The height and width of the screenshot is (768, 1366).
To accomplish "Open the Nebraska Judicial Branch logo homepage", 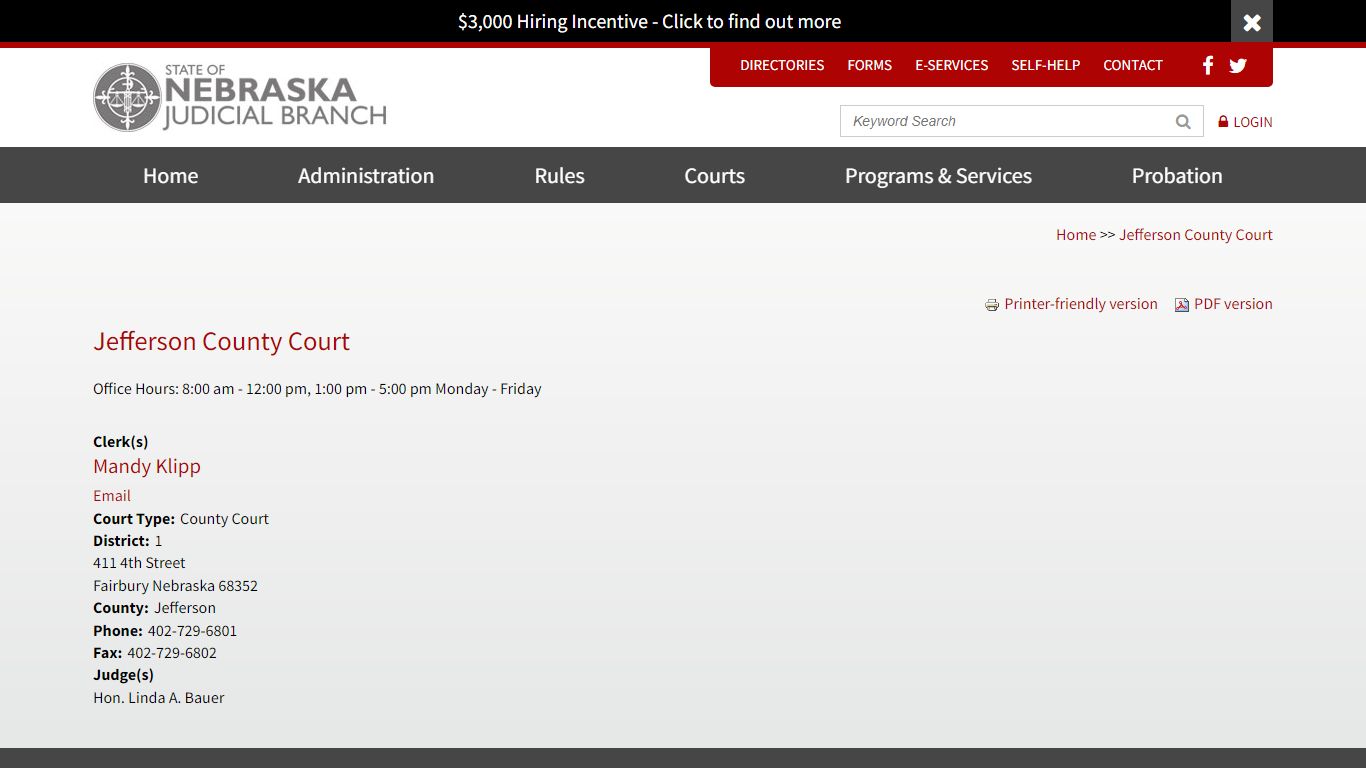I will point(240,98).
